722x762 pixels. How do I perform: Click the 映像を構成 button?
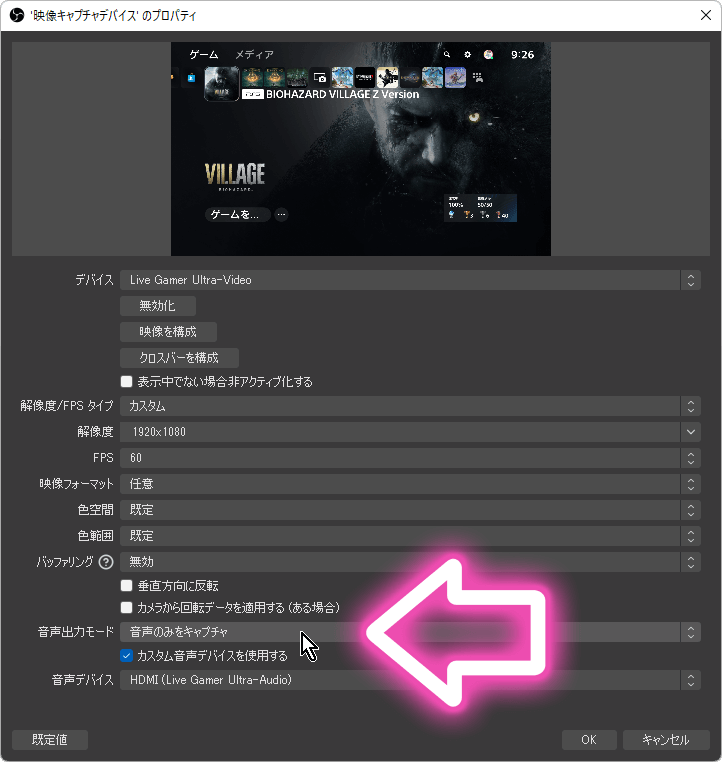[168, 332]
